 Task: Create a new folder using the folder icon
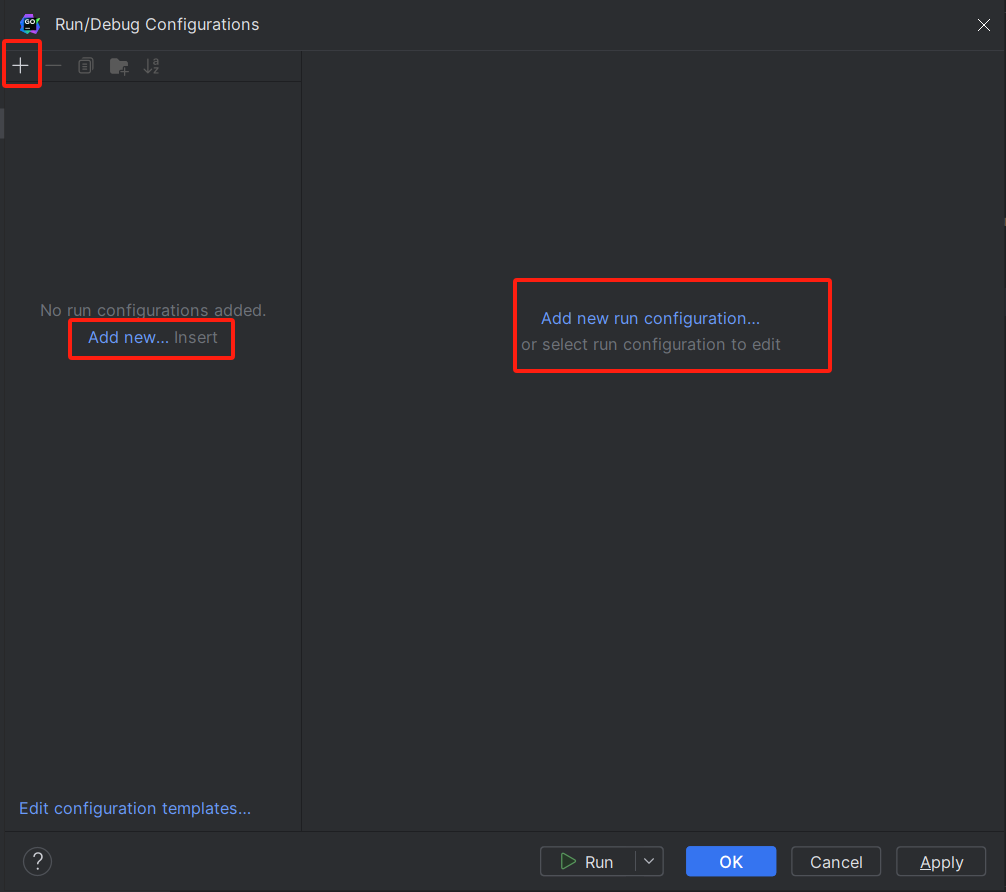(119, 65)
